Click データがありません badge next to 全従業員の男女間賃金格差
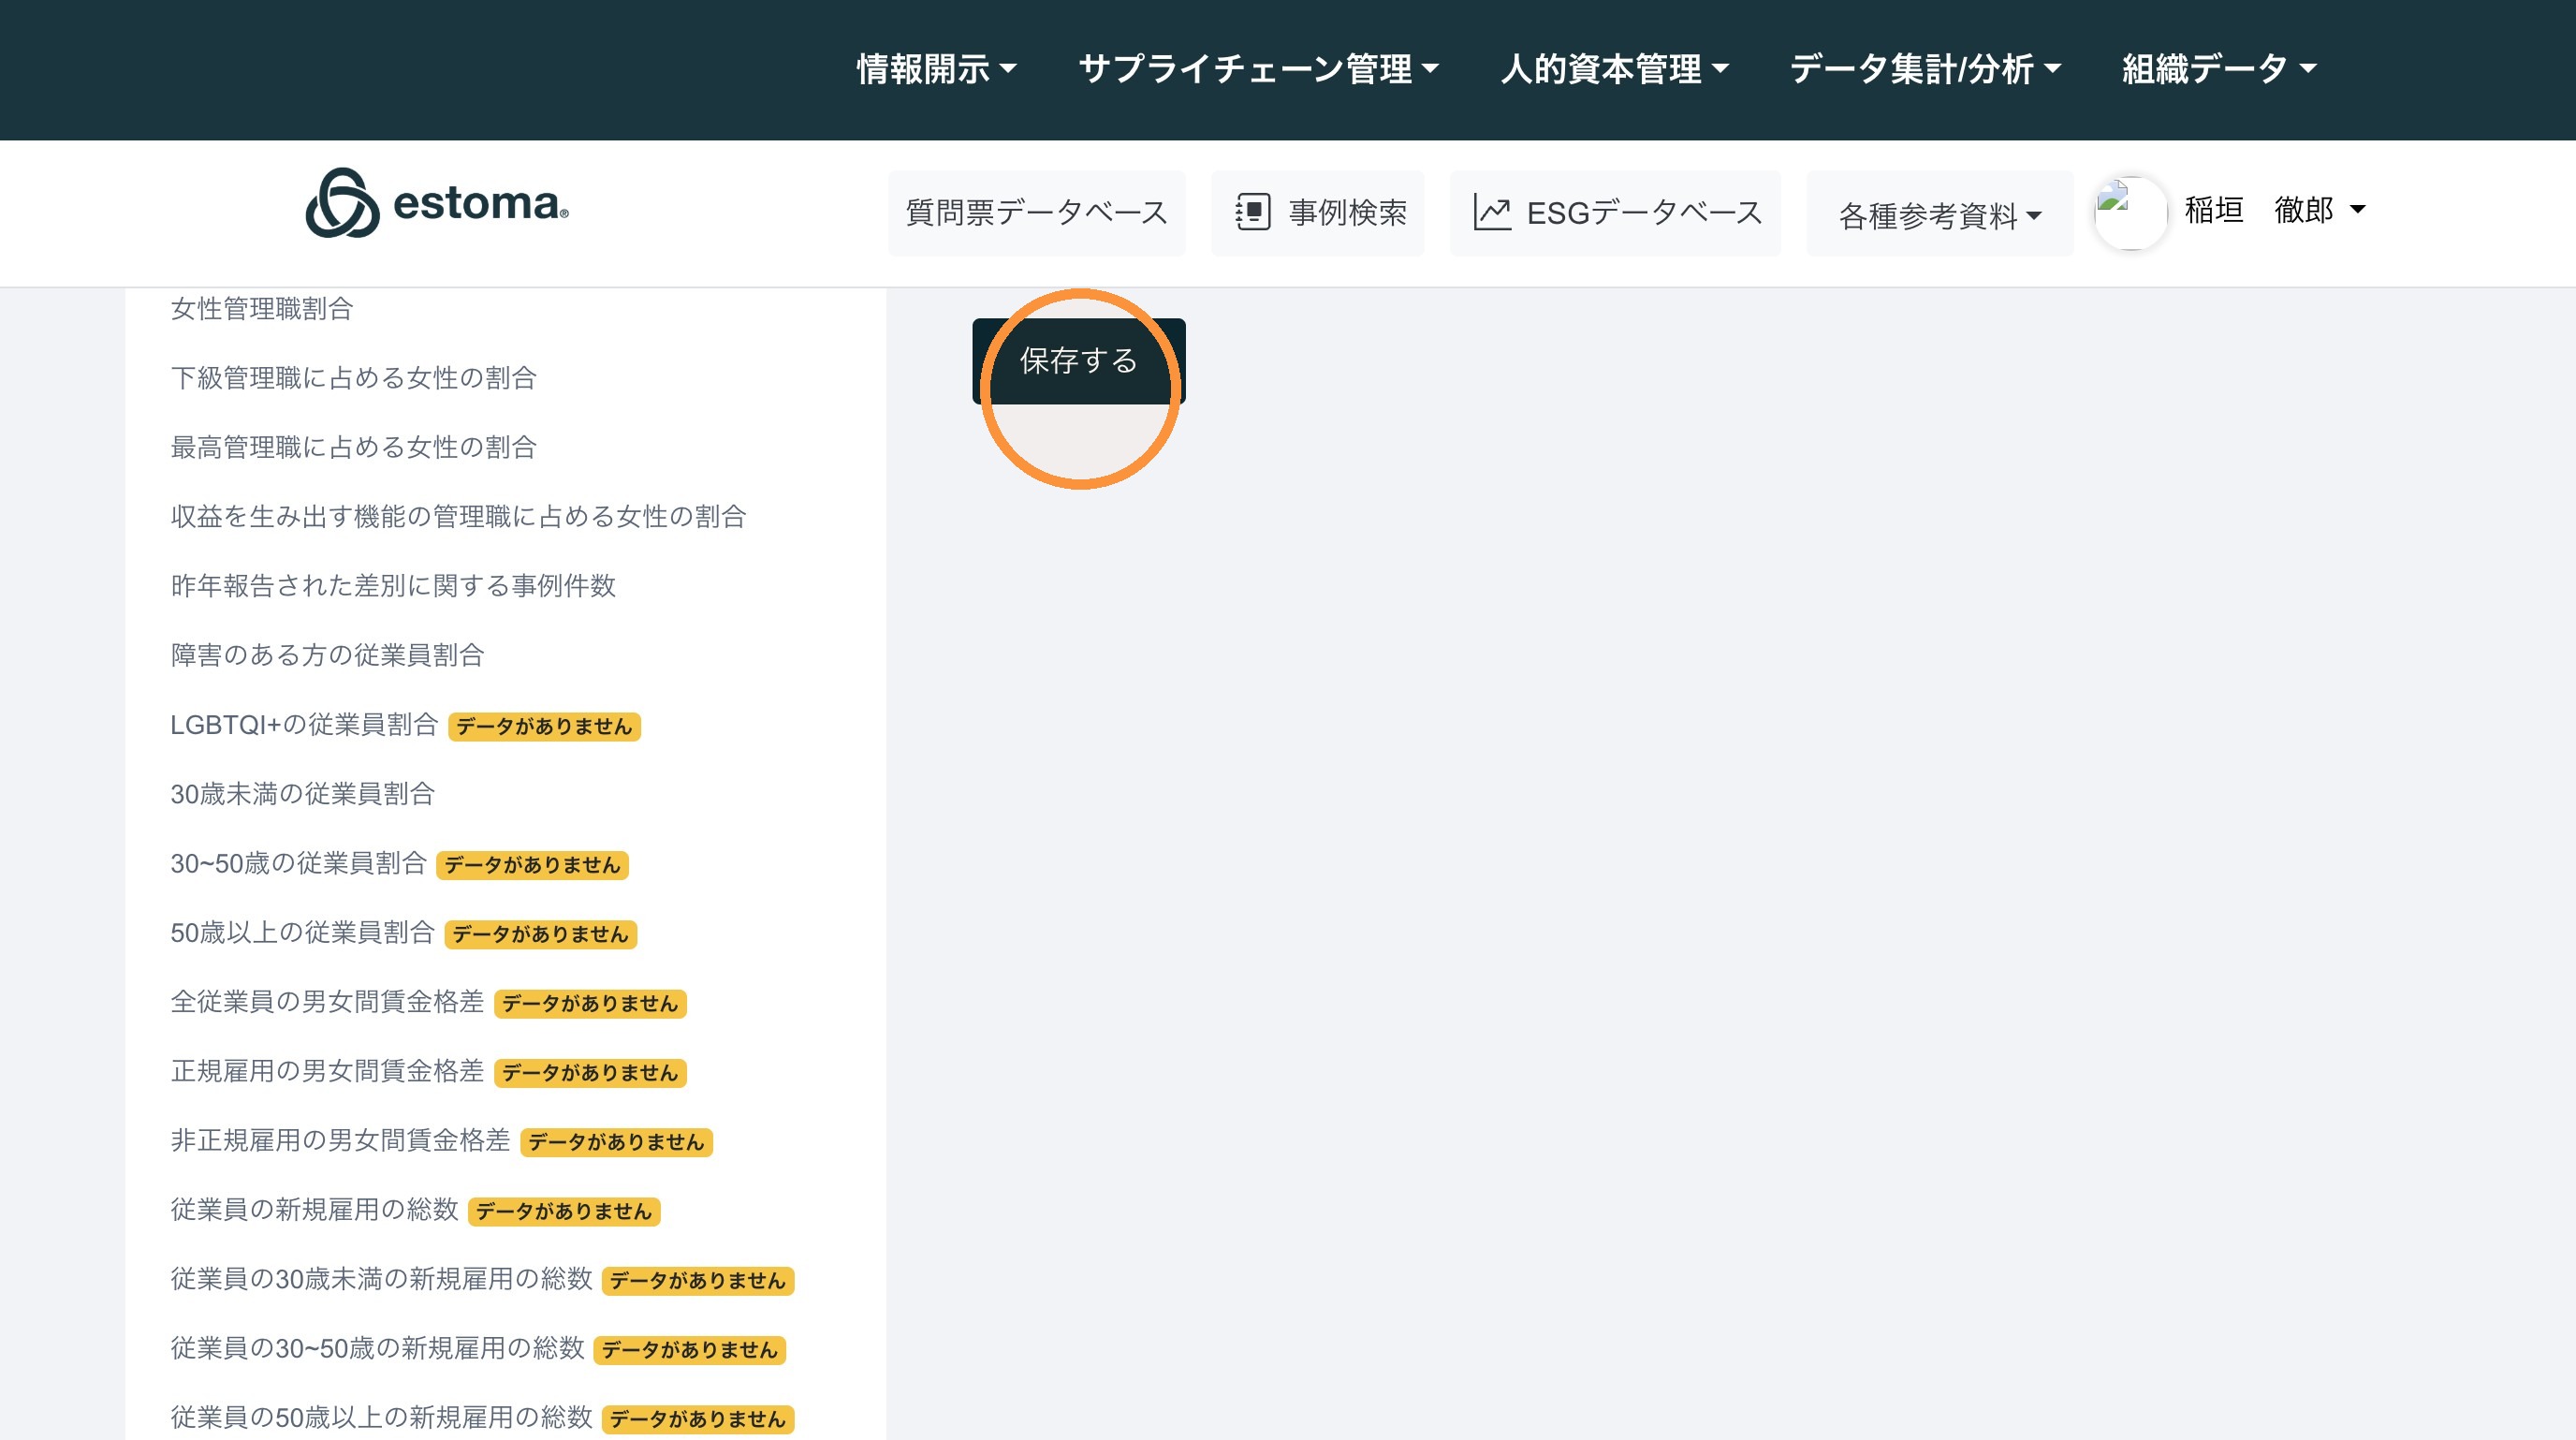 pos(590,1003)
